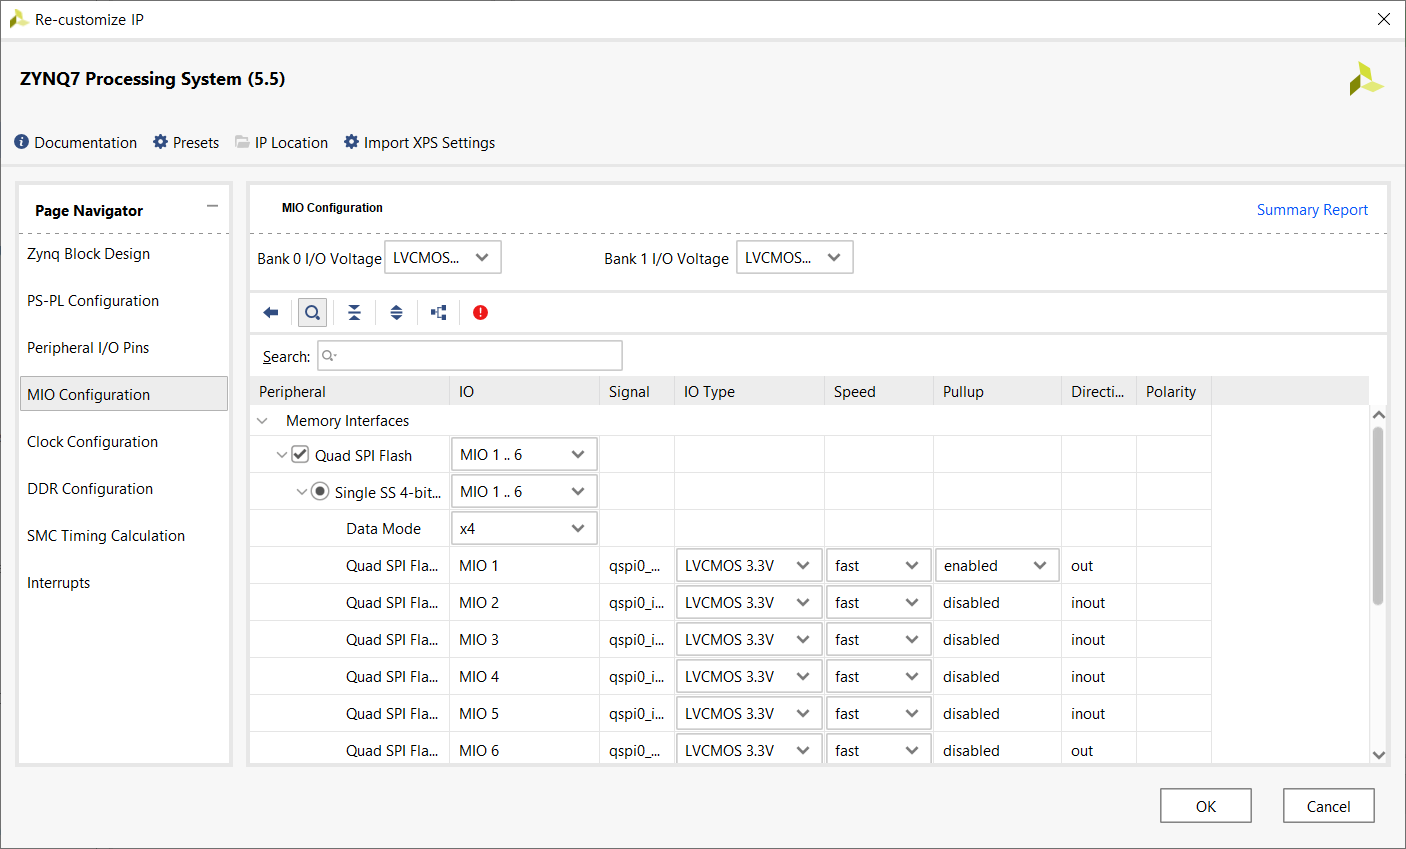Click the Presets gear icon

point(160,142)
